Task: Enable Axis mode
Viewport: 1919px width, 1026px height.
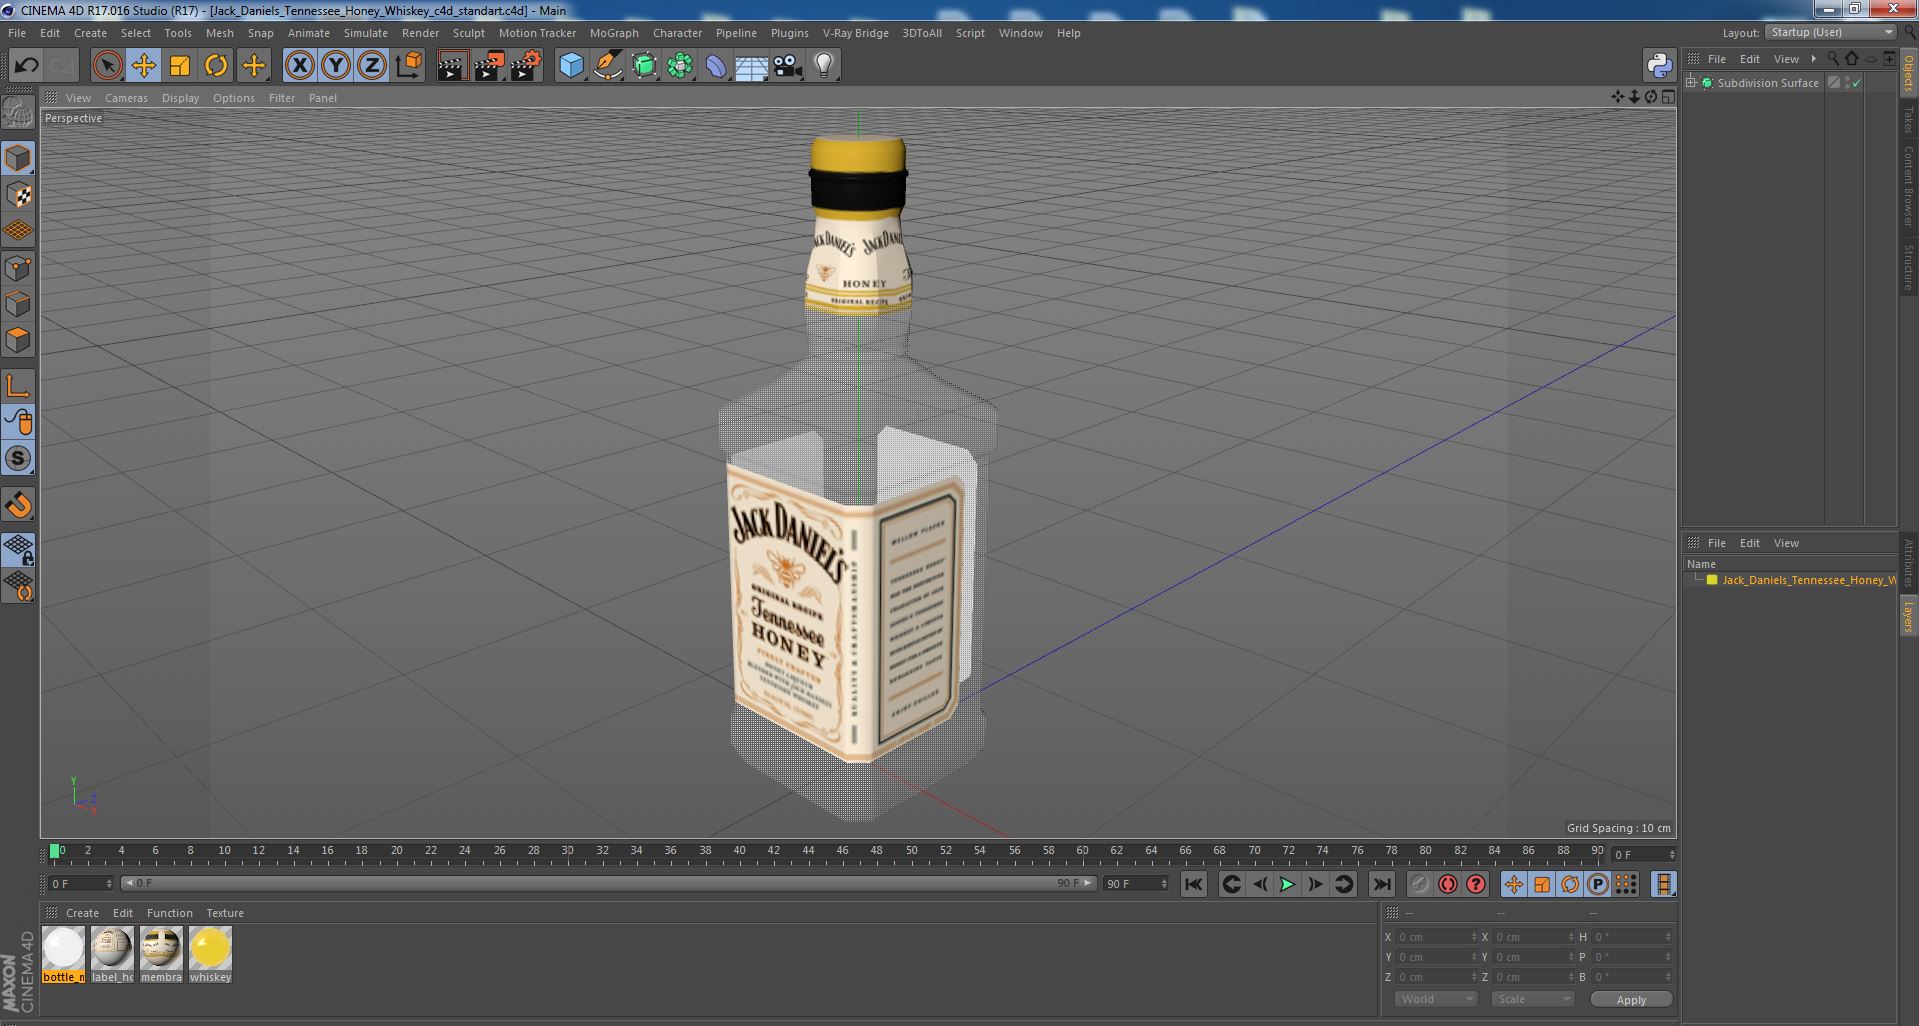Action: point(19,386)
